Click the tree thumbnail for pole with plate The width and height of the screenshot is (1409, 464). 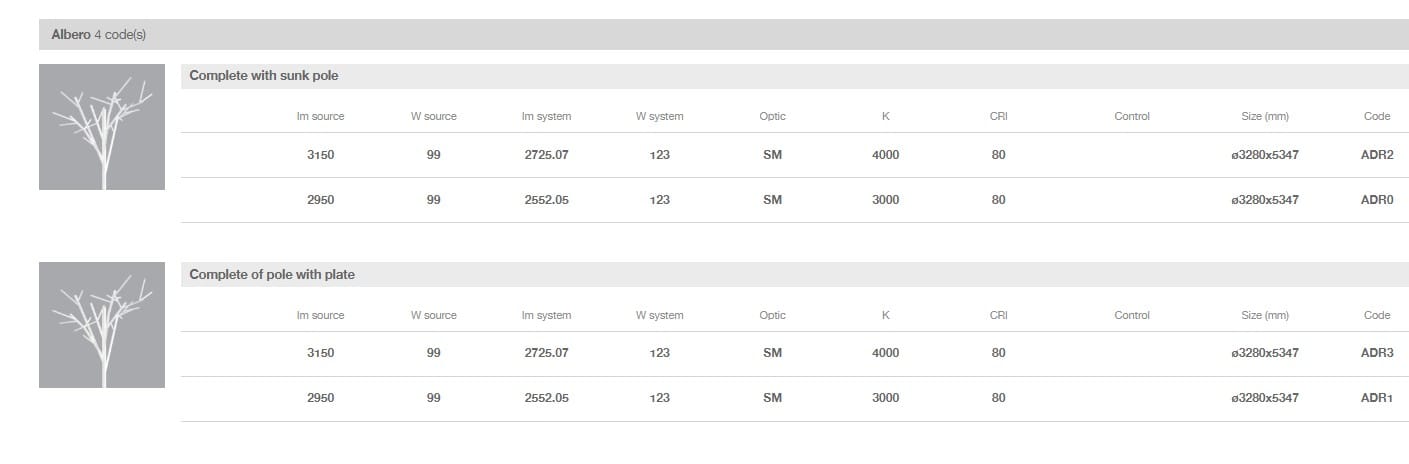coord(102,325)
